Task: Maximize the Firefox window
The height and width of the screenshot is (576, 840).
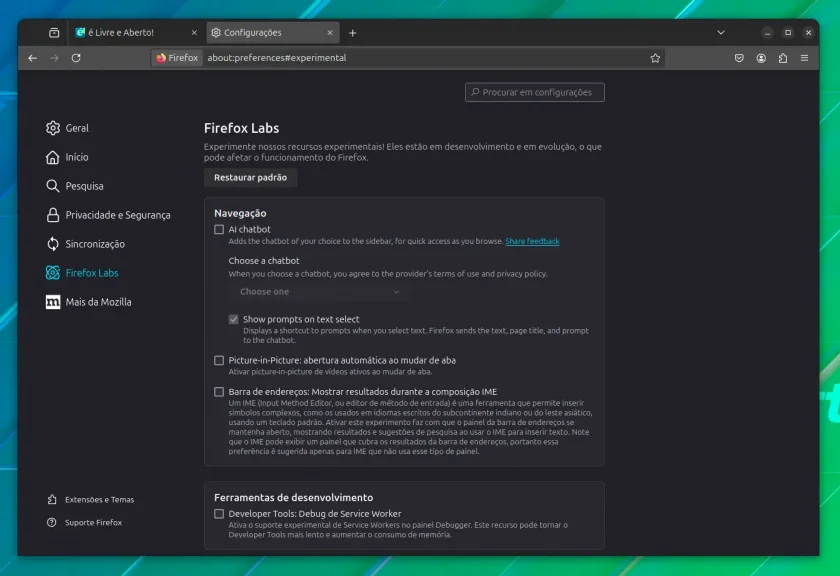Action: coord(788,33)
